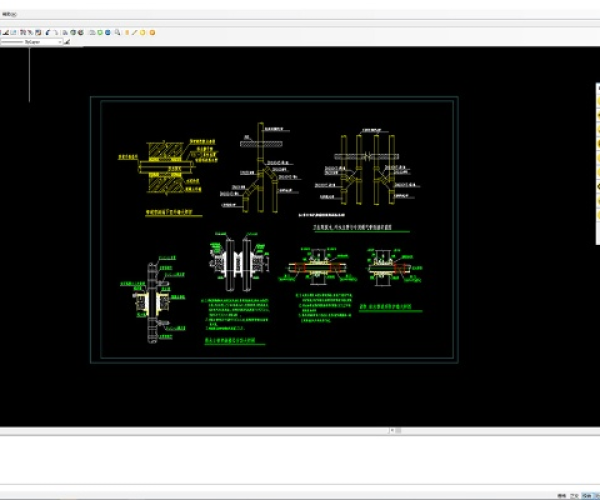Image resolution: width=600 pixels, height=500 pixels.
Task: Click the brush icon right of ByLayer dropdown
Action: [x=67, y=42]
